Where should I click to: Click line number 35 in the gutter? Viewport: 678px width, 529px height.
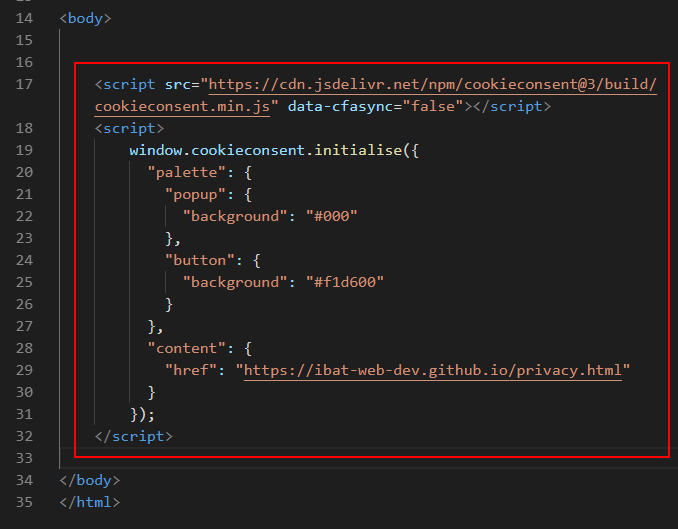pyautogui.click(x=24, y=502)
